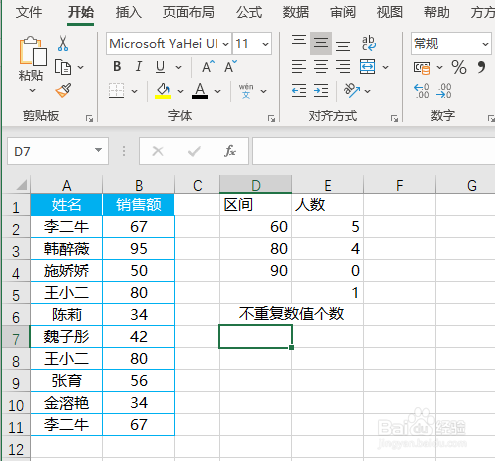This screenshot has width=495, height=461.
Task: Select row 7 header
Action: [16, 337]
